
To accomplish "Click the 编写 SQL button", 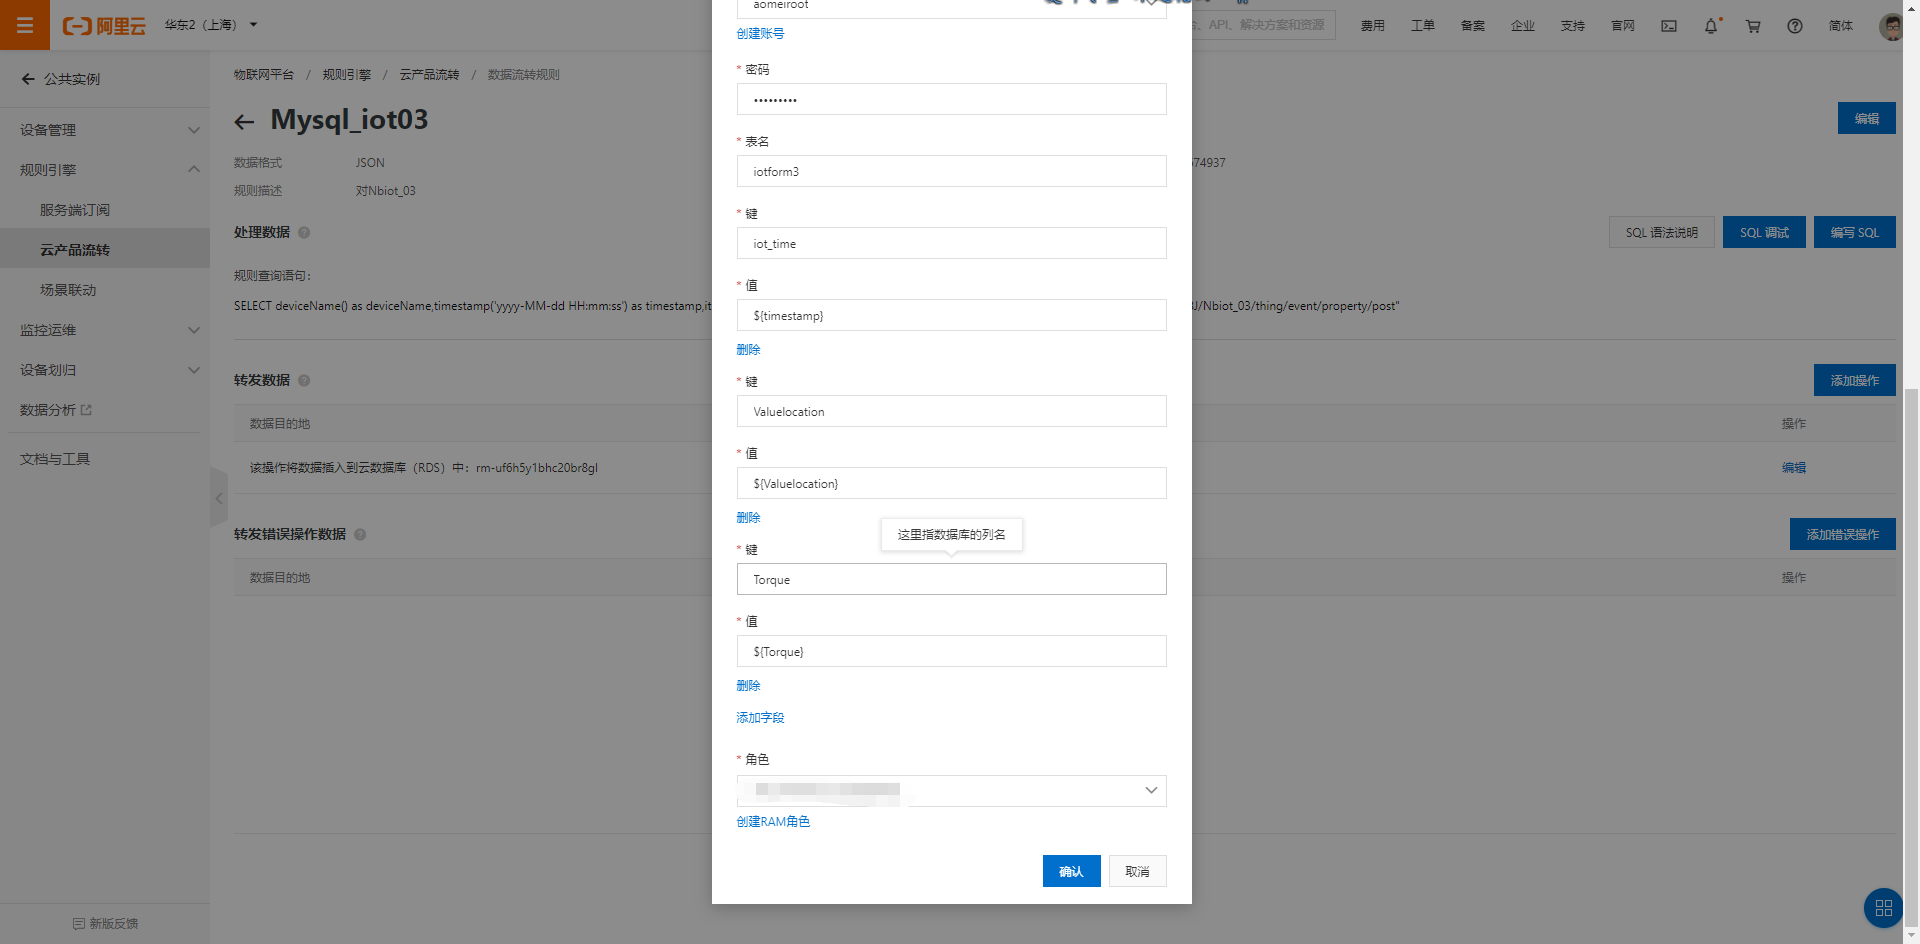I will pos(1854,232).
